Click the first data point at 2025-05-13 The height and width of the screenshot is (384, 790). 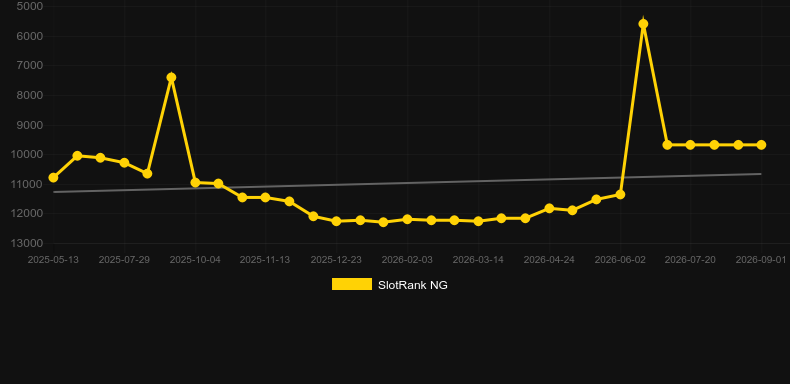pyautogui.click(x=53, y=177)
